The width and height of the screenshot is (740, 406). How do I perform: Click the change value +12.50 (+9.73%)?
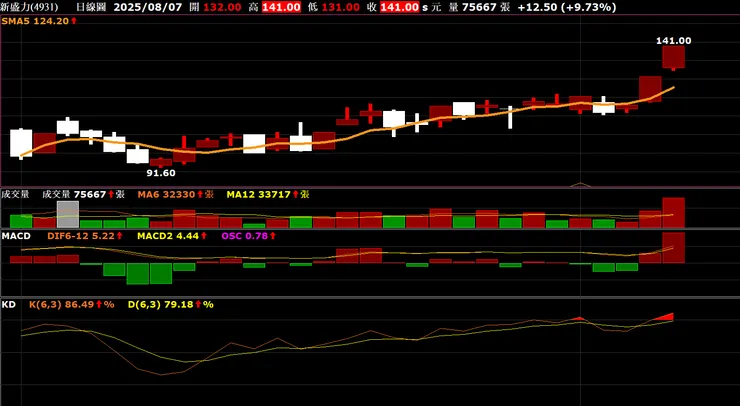click(567, 7)
